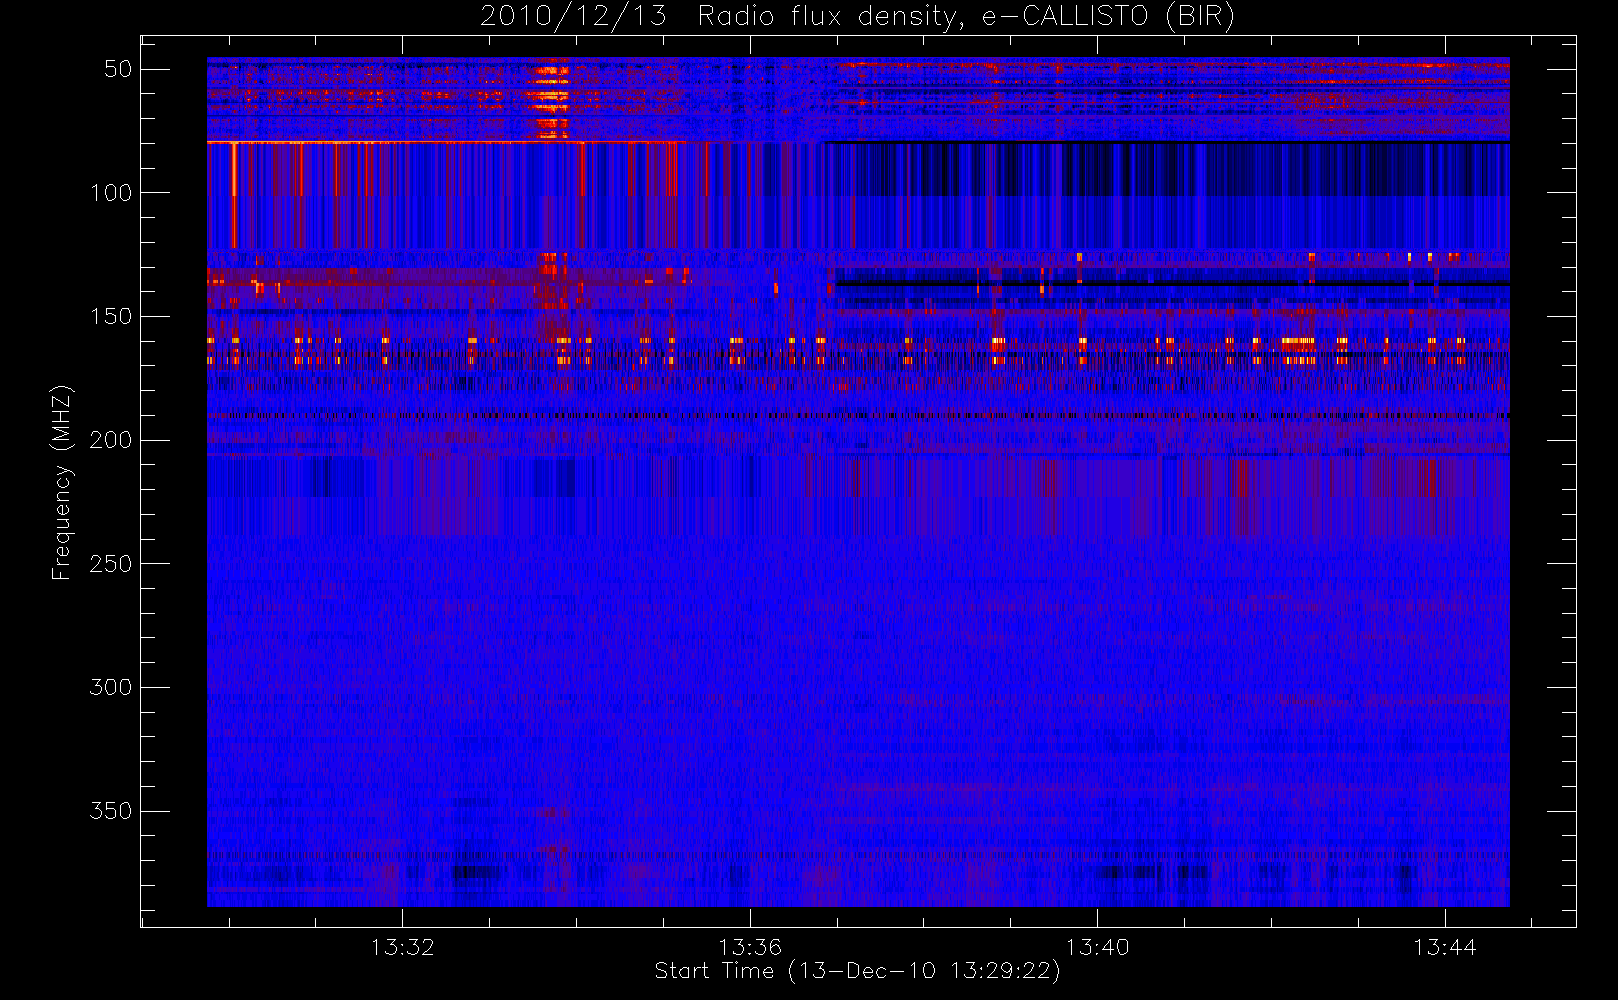The height and width of the screenshot is (1000, 1618).
Task: Select the 50 frequency tick label
Action: point(118,69)
